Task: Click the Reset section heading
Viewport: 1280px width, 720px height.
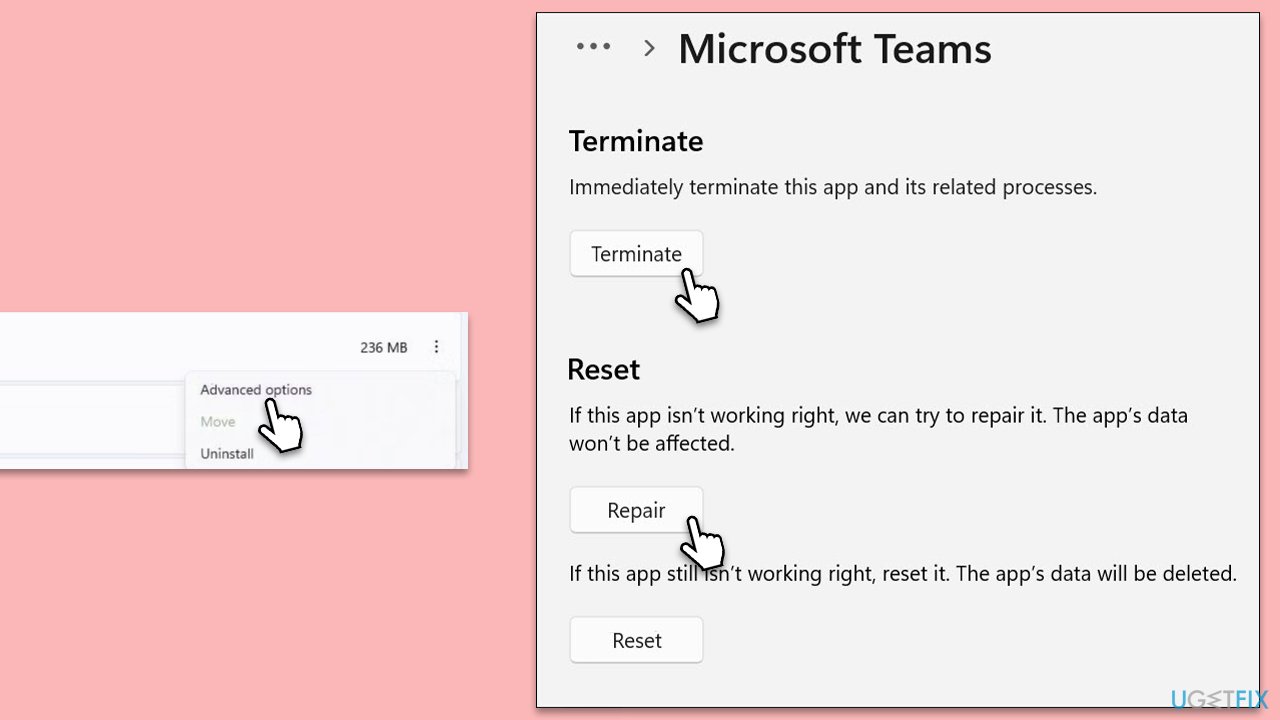Action: point(603,369)
